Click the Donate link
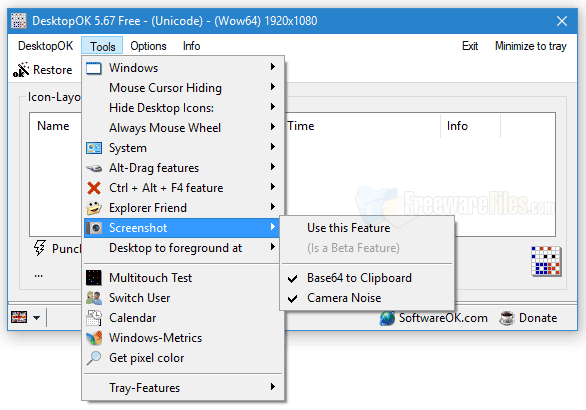586x410 pixels. pos(538,318)
